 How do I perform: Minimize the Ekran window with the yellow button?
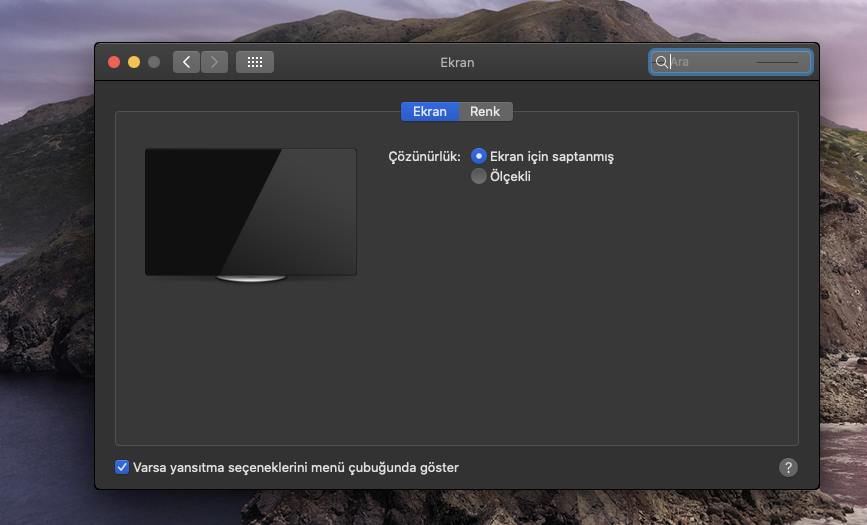(x=134, y=62)
